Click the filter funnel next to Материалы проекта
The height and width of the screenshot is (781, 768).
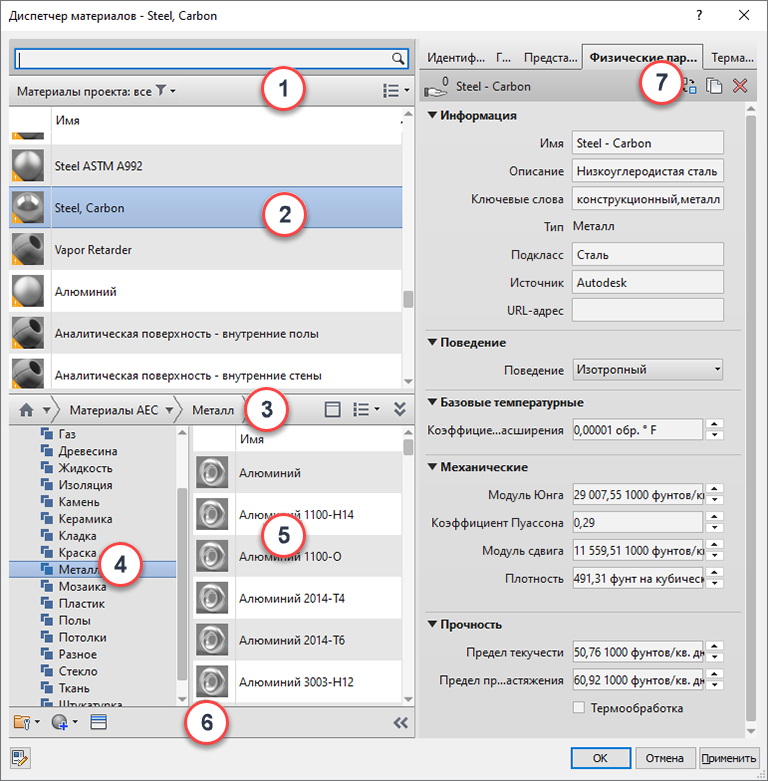point(161,90)
